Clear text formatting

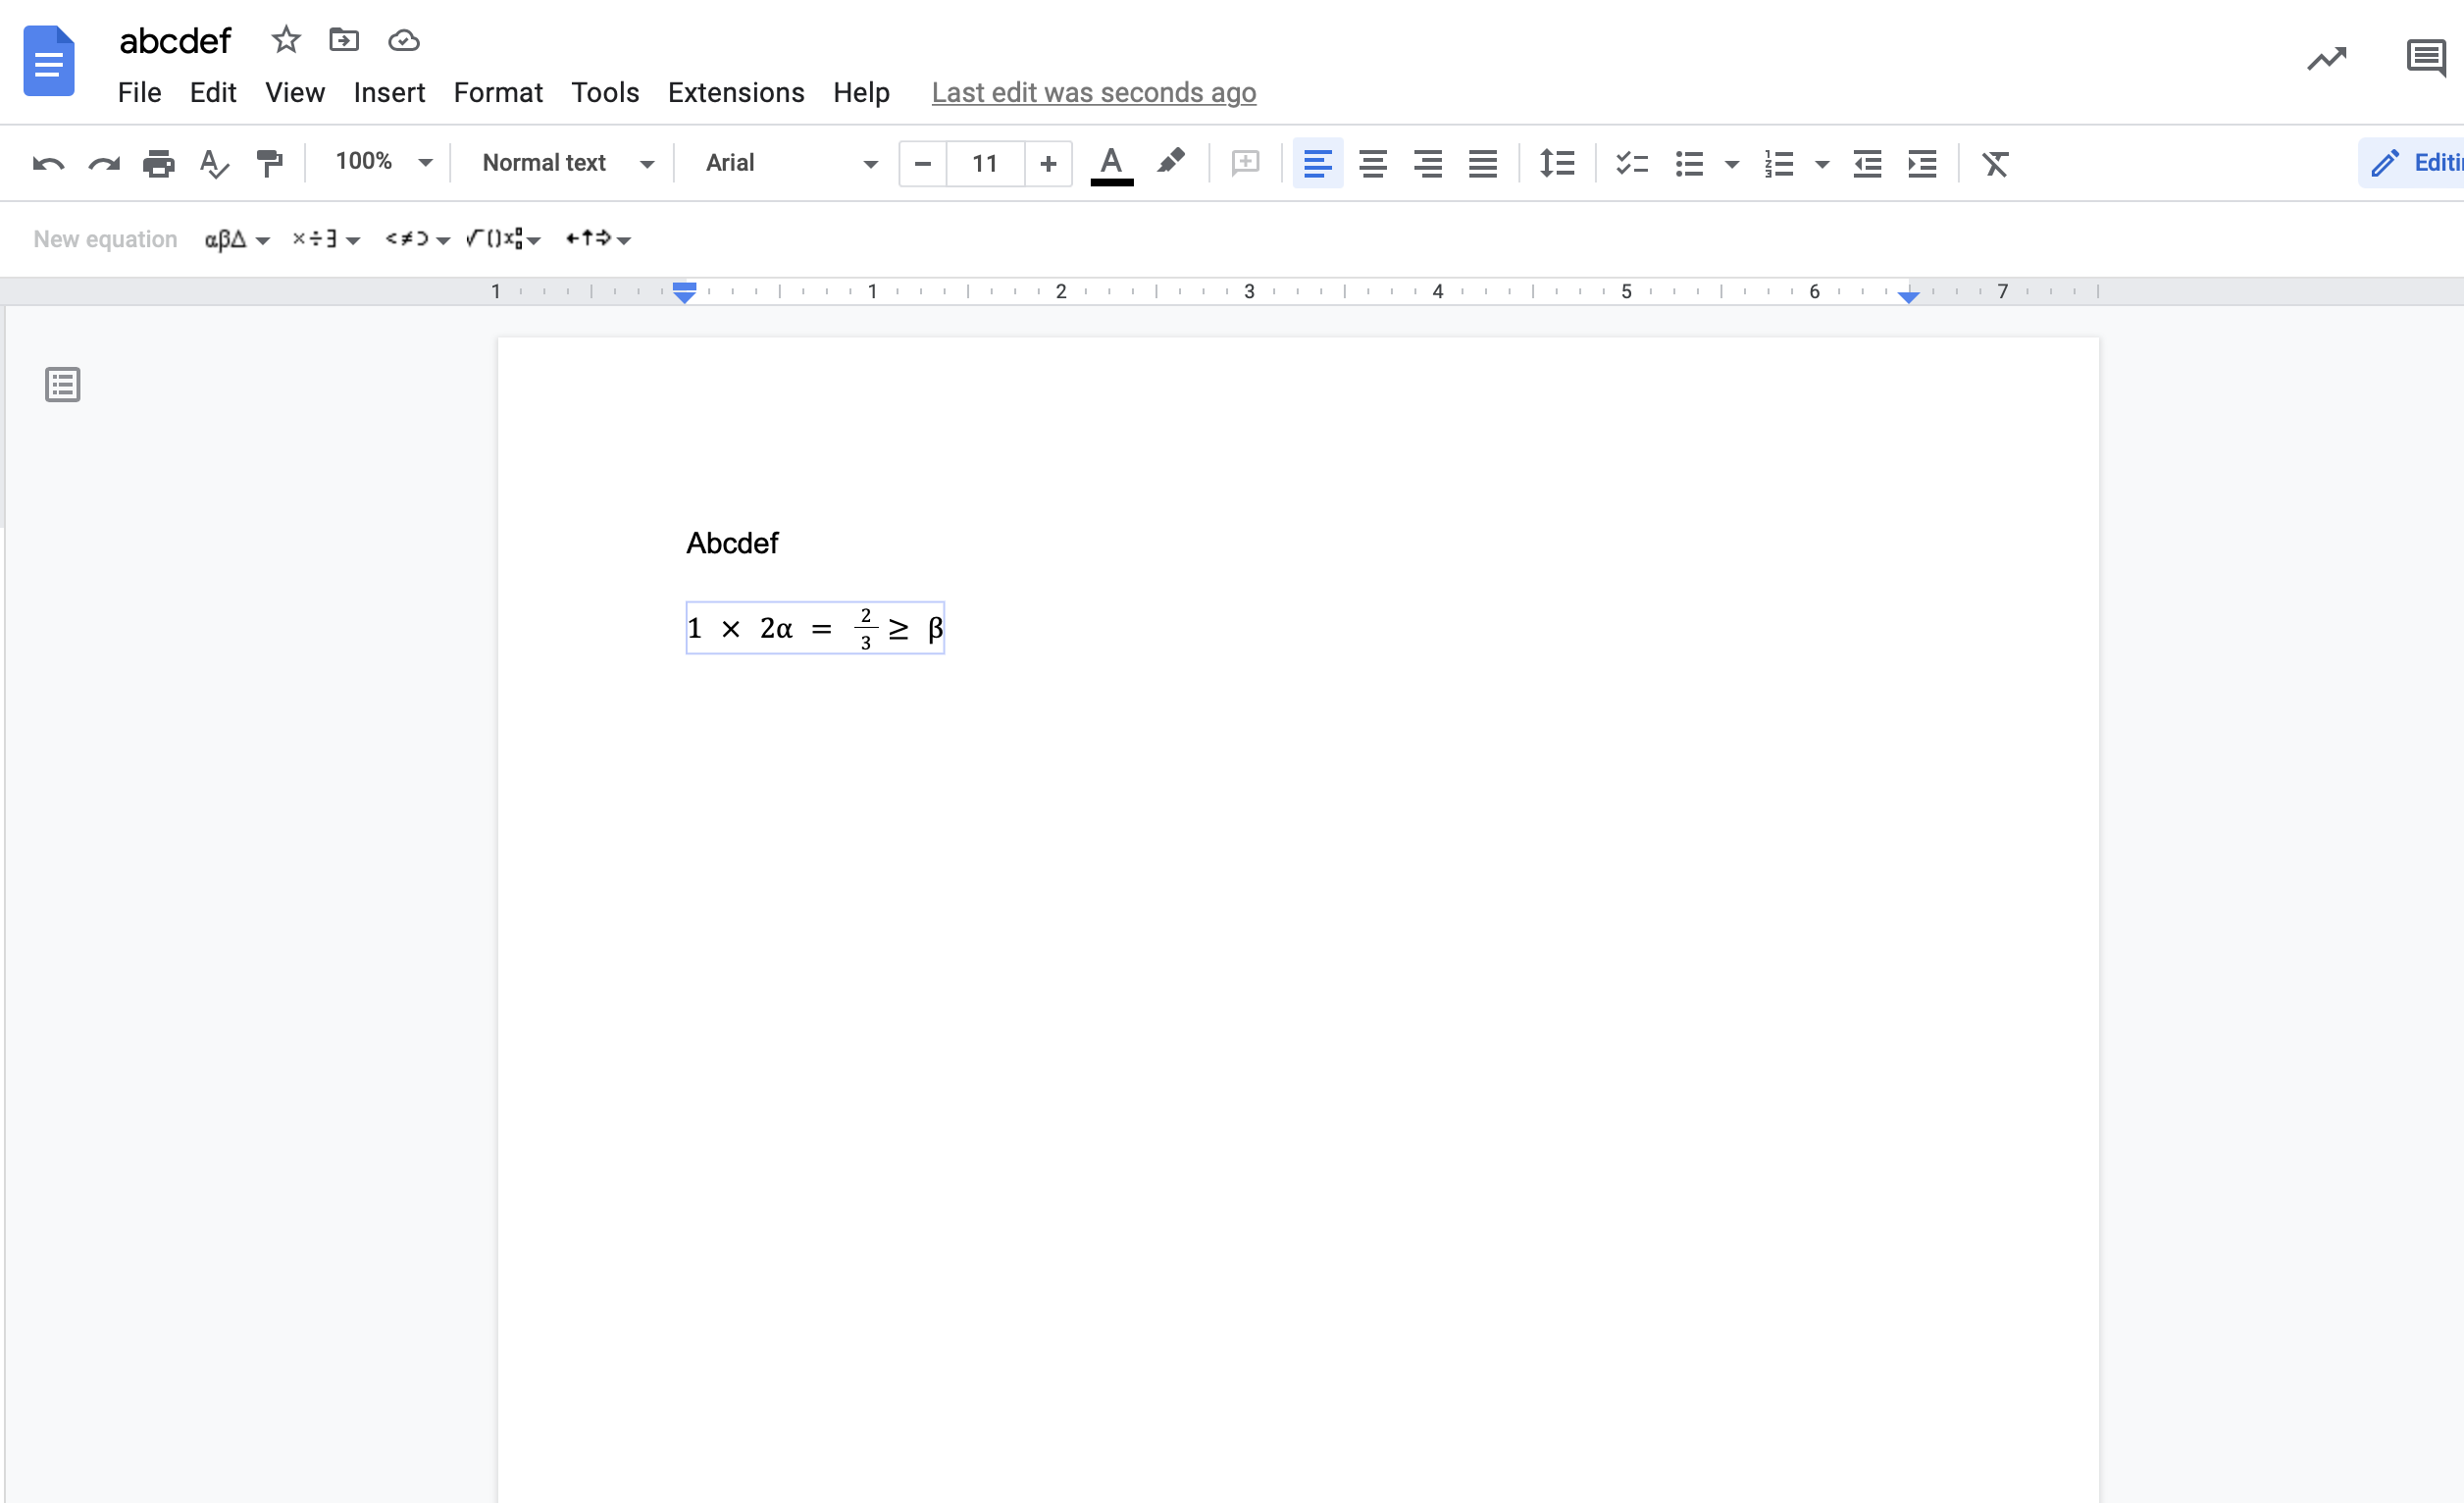[x=1995, y=163]
